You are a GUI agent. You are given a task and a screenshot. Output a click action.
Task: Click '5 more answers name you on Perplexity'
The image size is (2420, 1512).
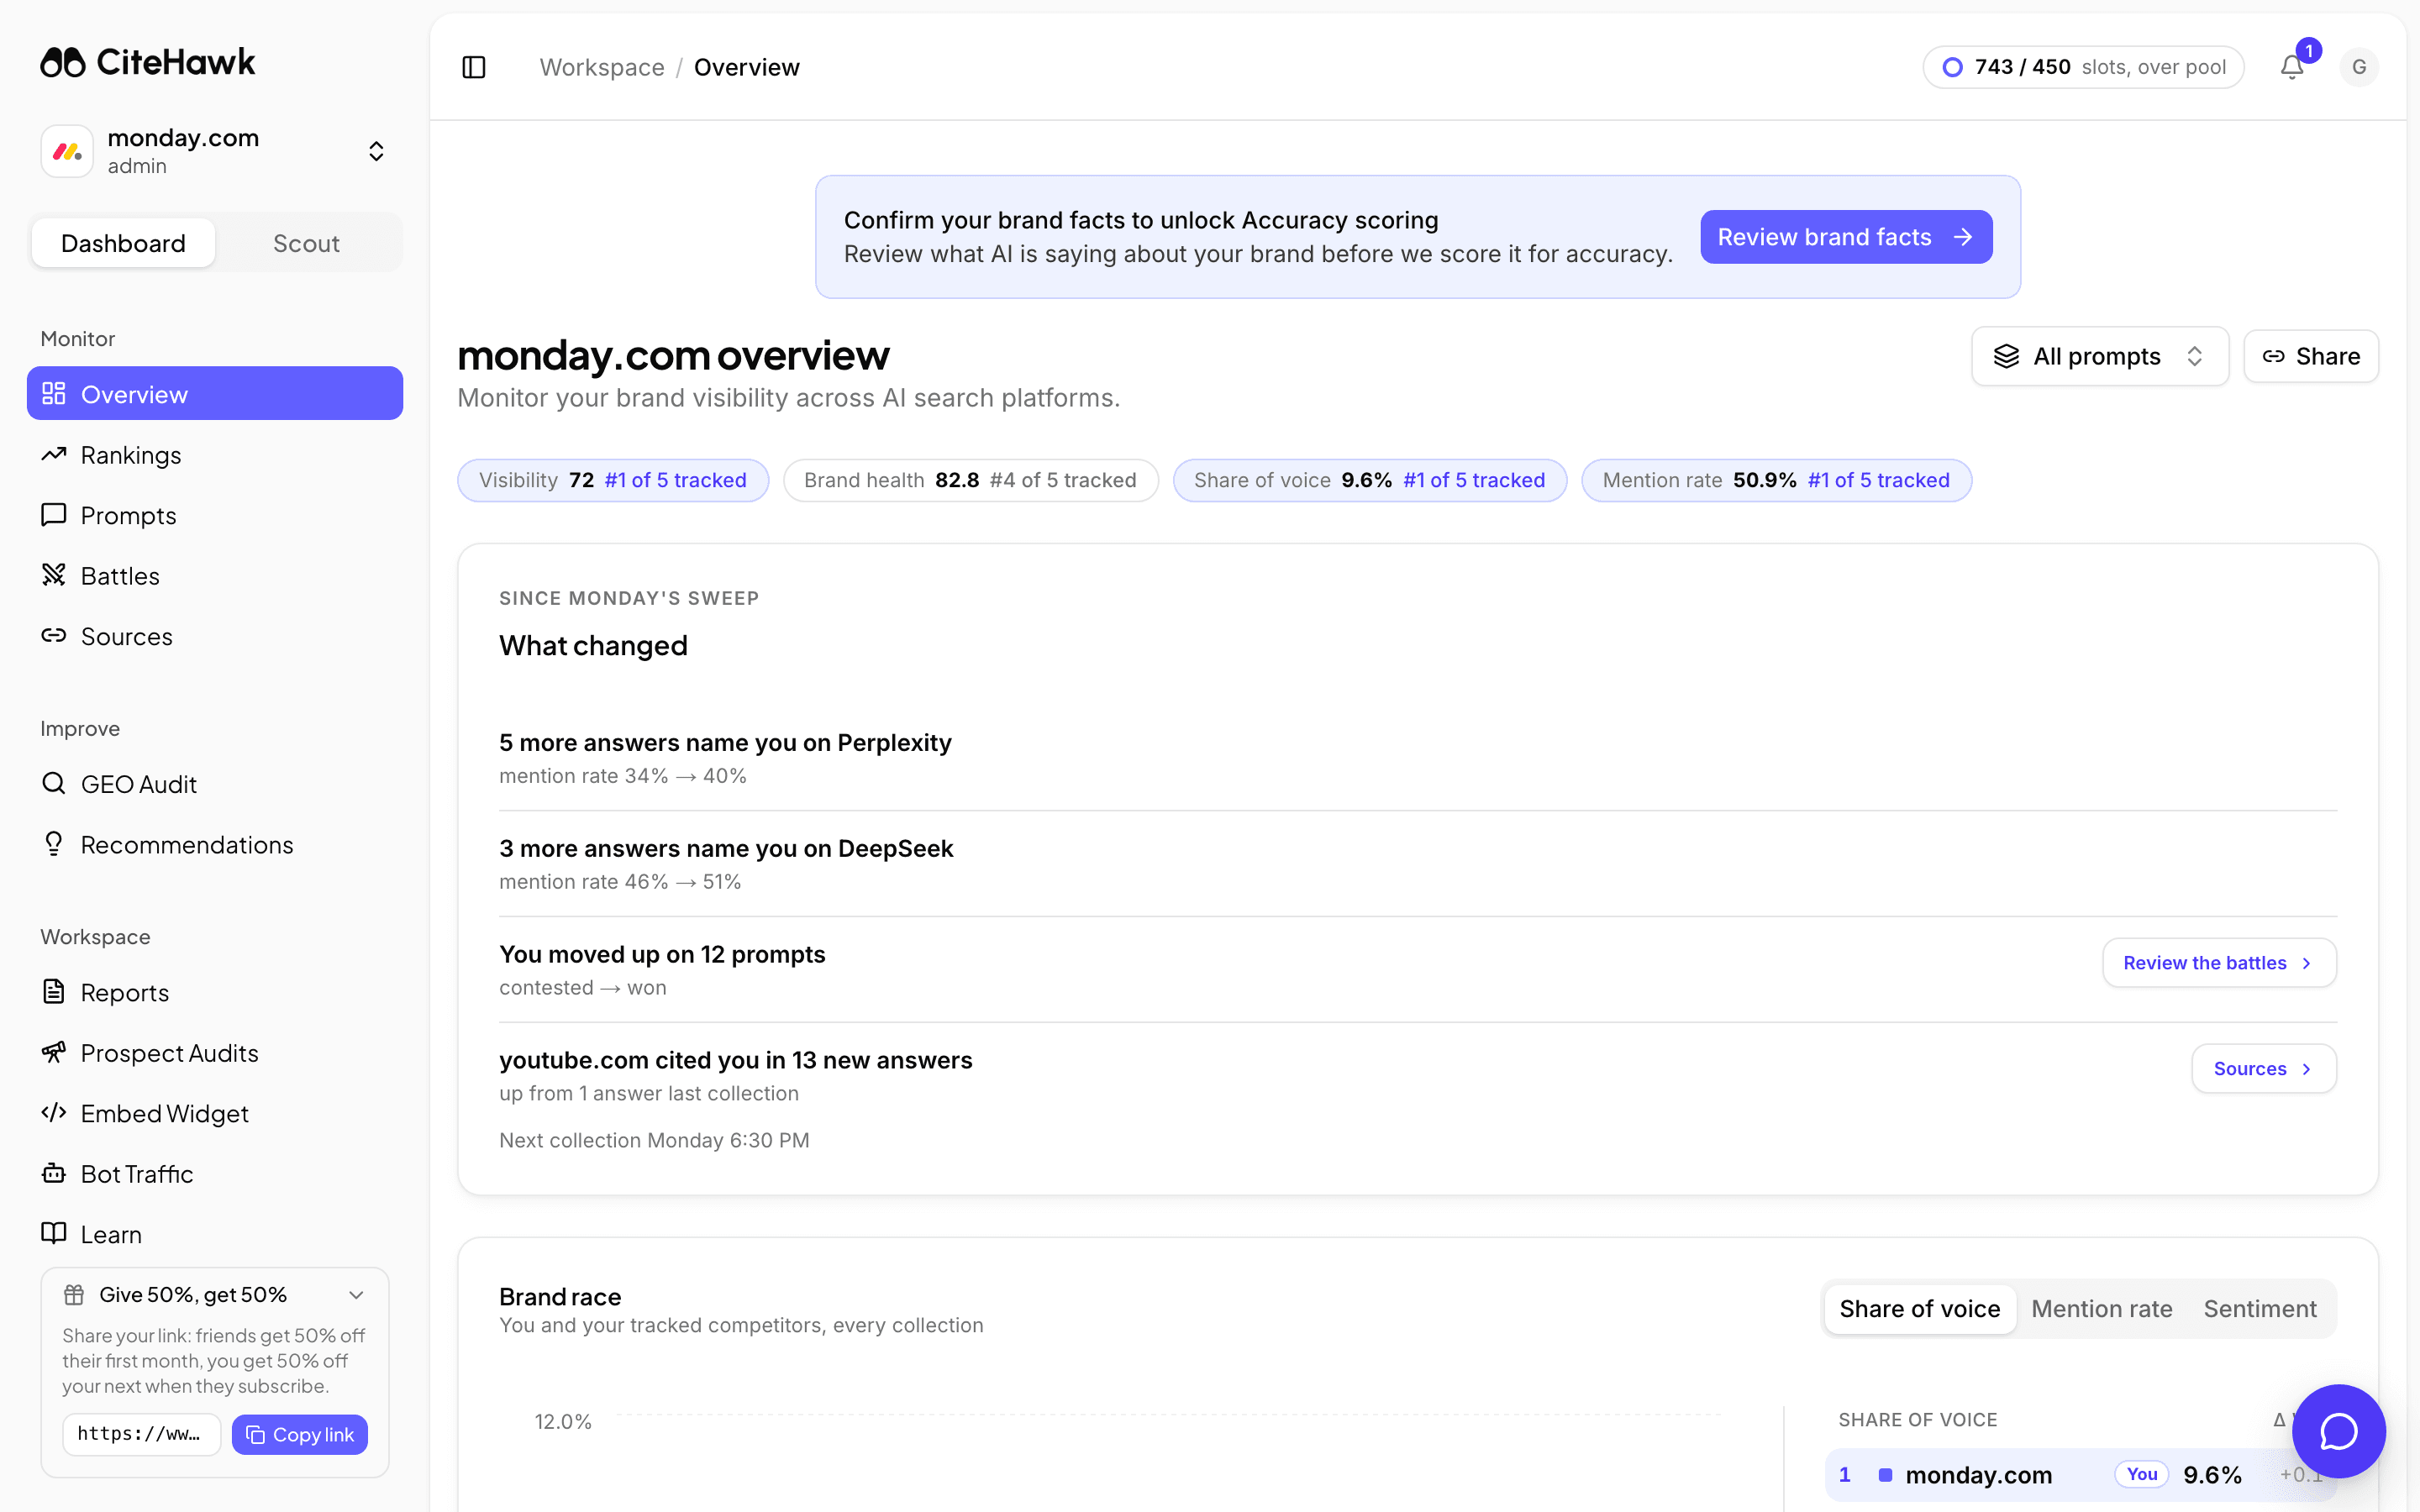(725, 743)
